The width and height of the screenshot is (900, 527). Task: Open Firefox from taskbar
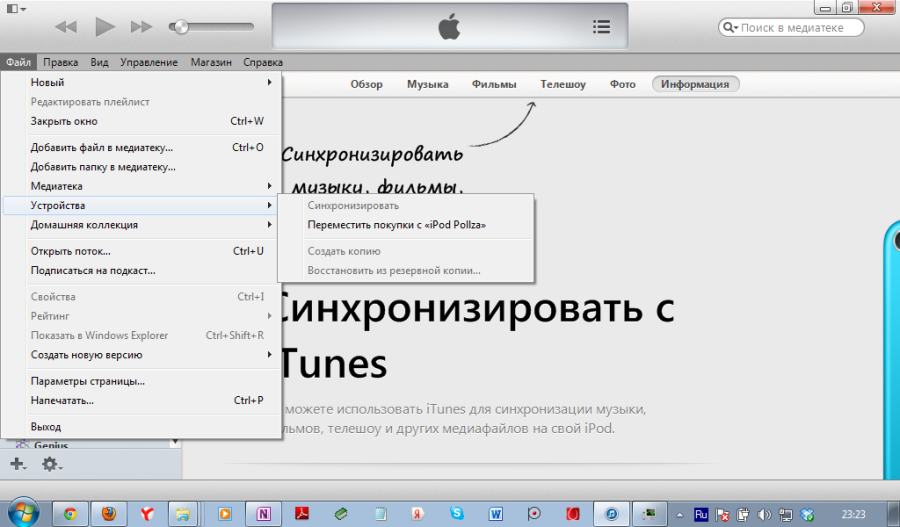[108, 514]
